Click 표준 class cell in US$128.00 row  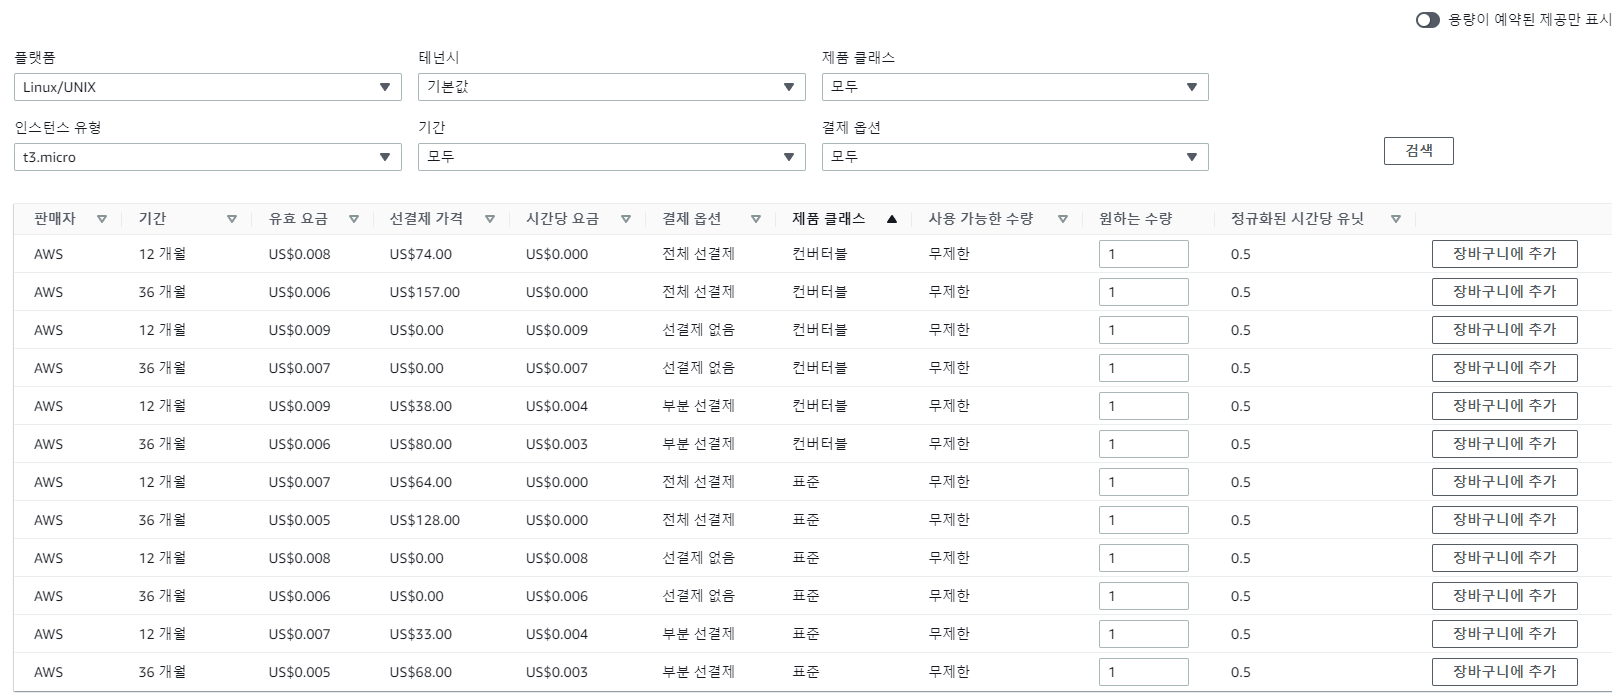[x=806, y=520]
